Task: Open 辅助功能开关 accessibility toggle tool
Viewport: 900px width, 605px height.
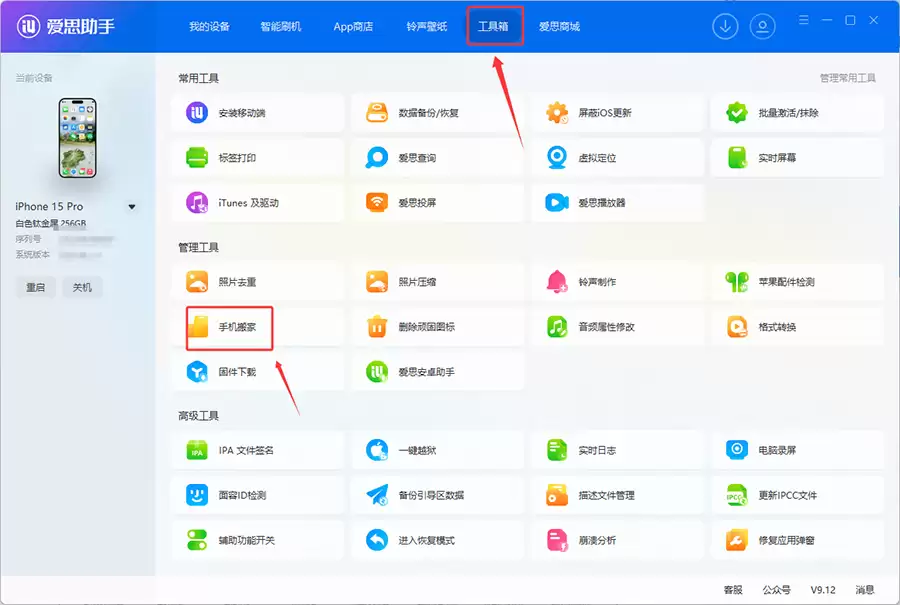Action: coord(258,540)
